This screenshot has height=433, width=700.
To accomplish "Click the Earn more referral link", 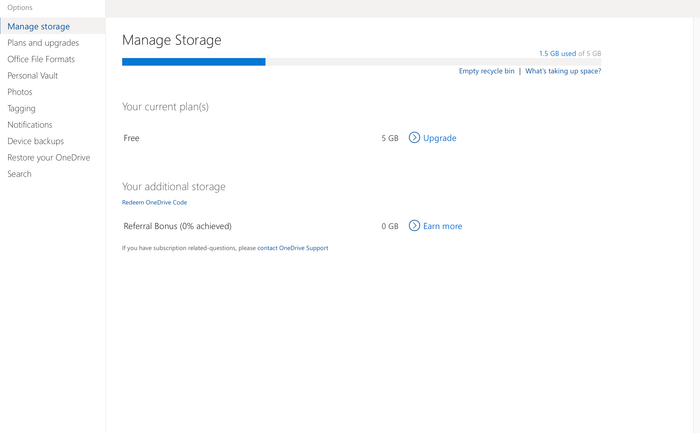I will pyautogui.click(x=442, y=226).
